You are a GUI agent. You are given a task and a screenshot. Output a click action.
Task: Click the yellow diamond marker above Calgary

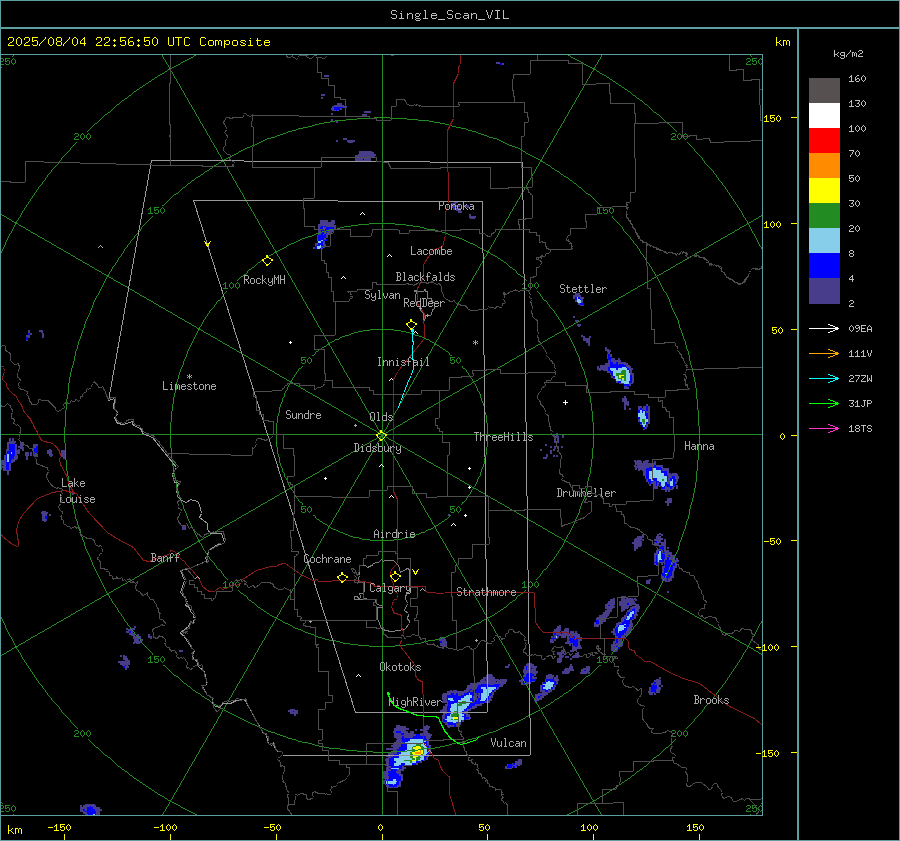(x=395, y=576)
